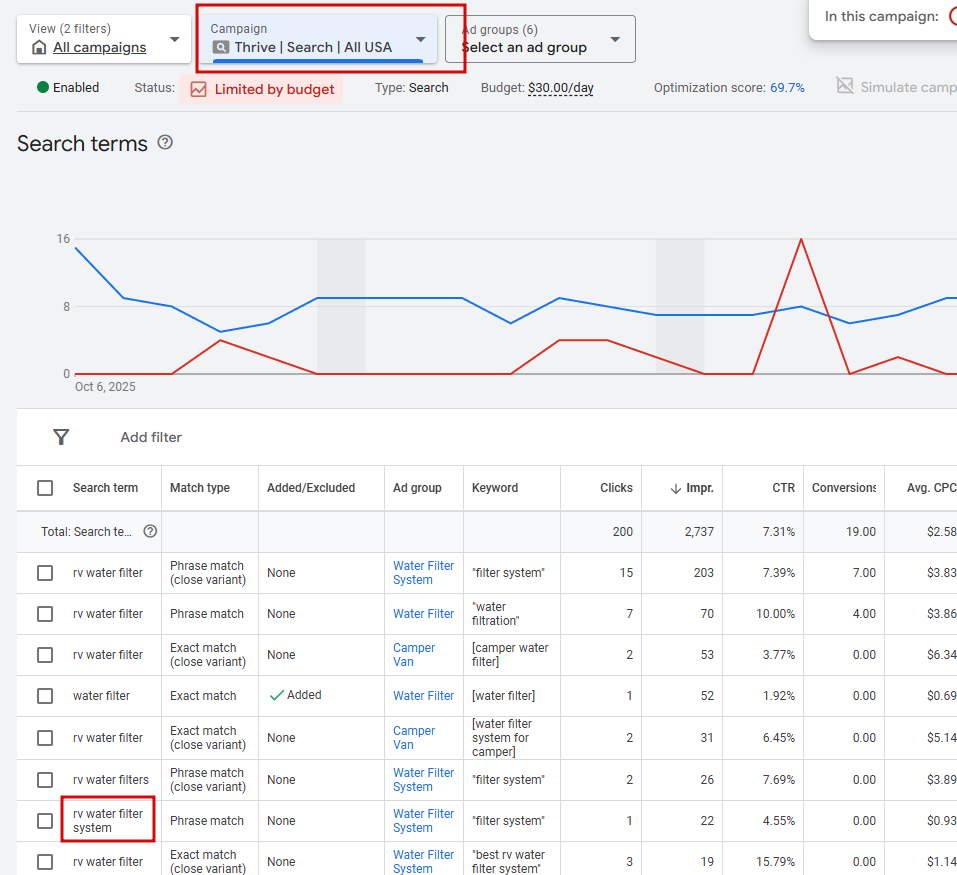Click the Simulate campaign icon
The height and width of the screenshot is (875, 957).
click(x=845, y=85)
